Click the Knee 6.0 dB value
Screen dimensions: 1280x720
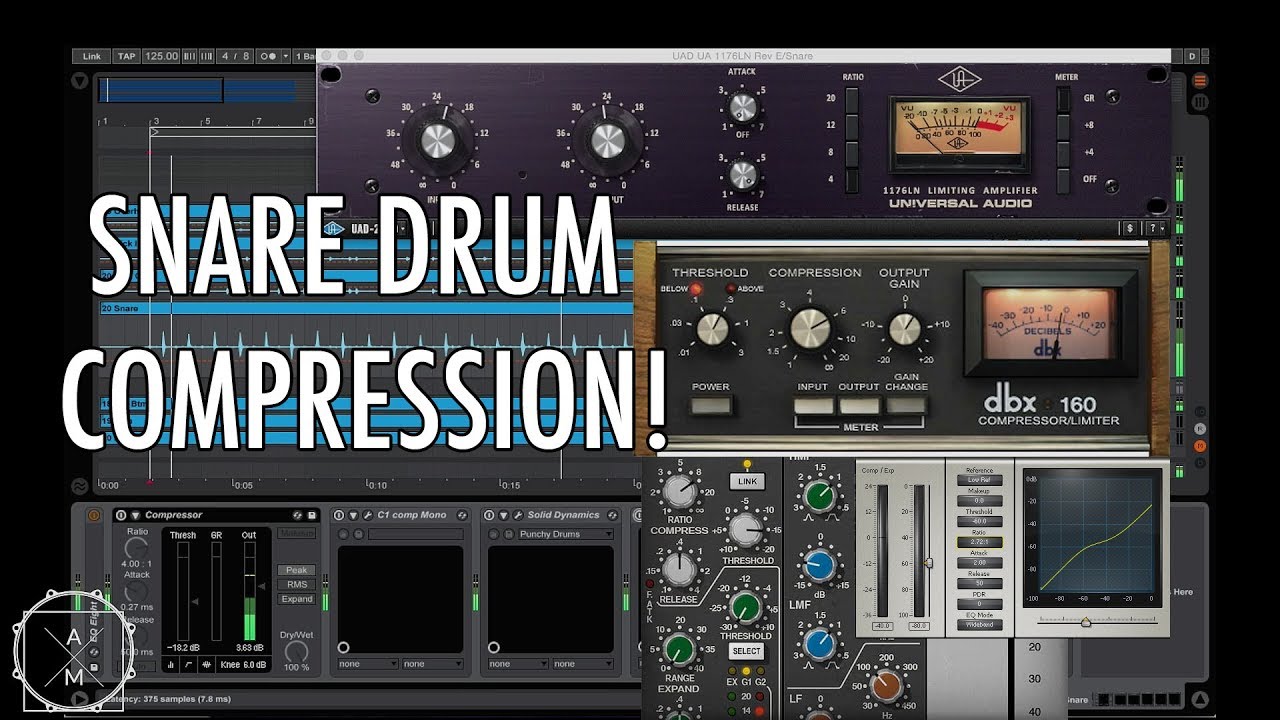click(x=245, y=665)
